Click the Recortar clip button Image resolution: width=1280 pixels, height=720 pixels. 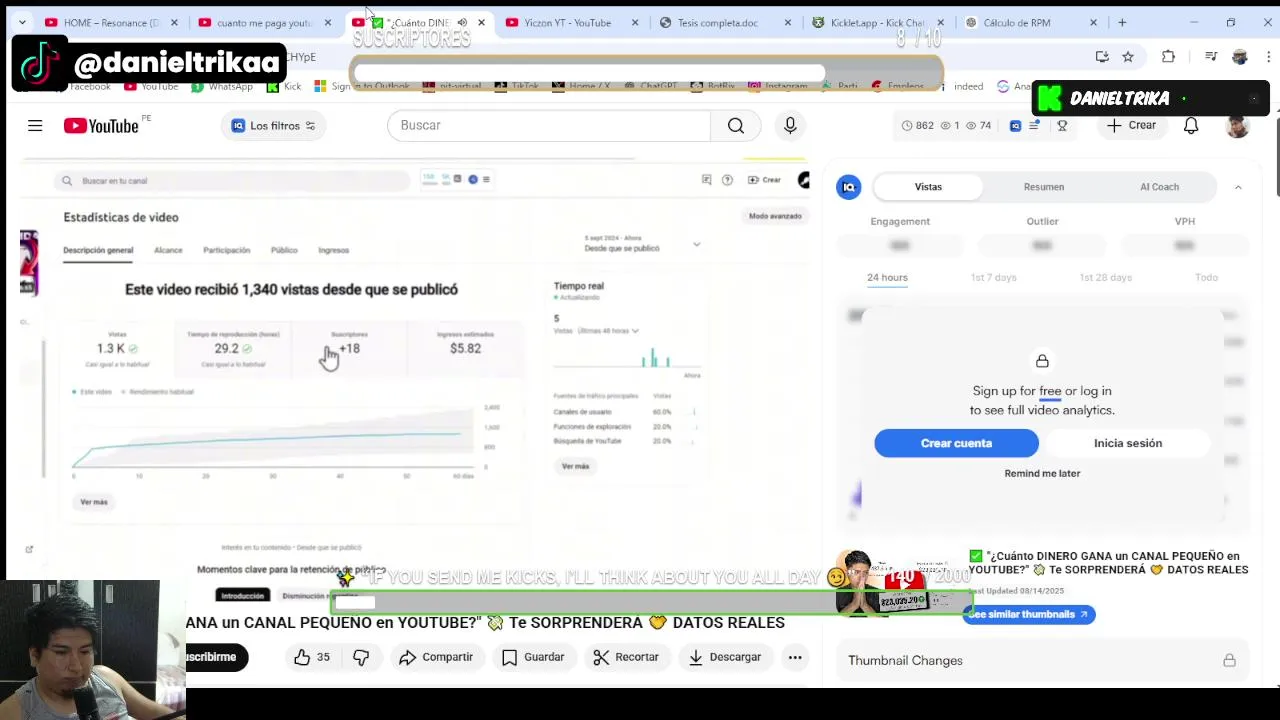625,657
